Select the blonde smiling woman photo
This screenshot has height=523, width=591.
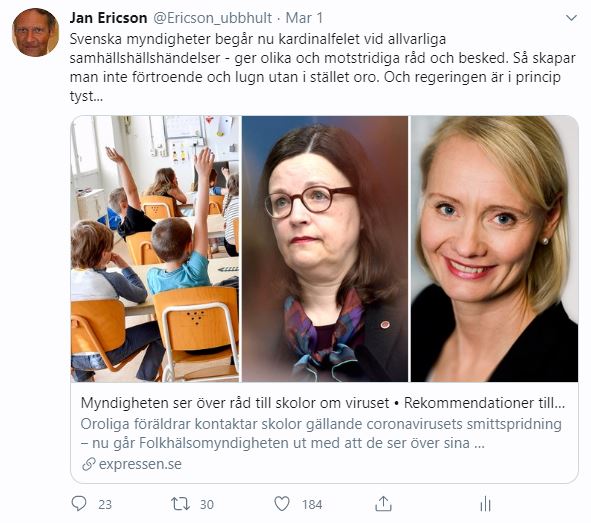pos(494,249)
